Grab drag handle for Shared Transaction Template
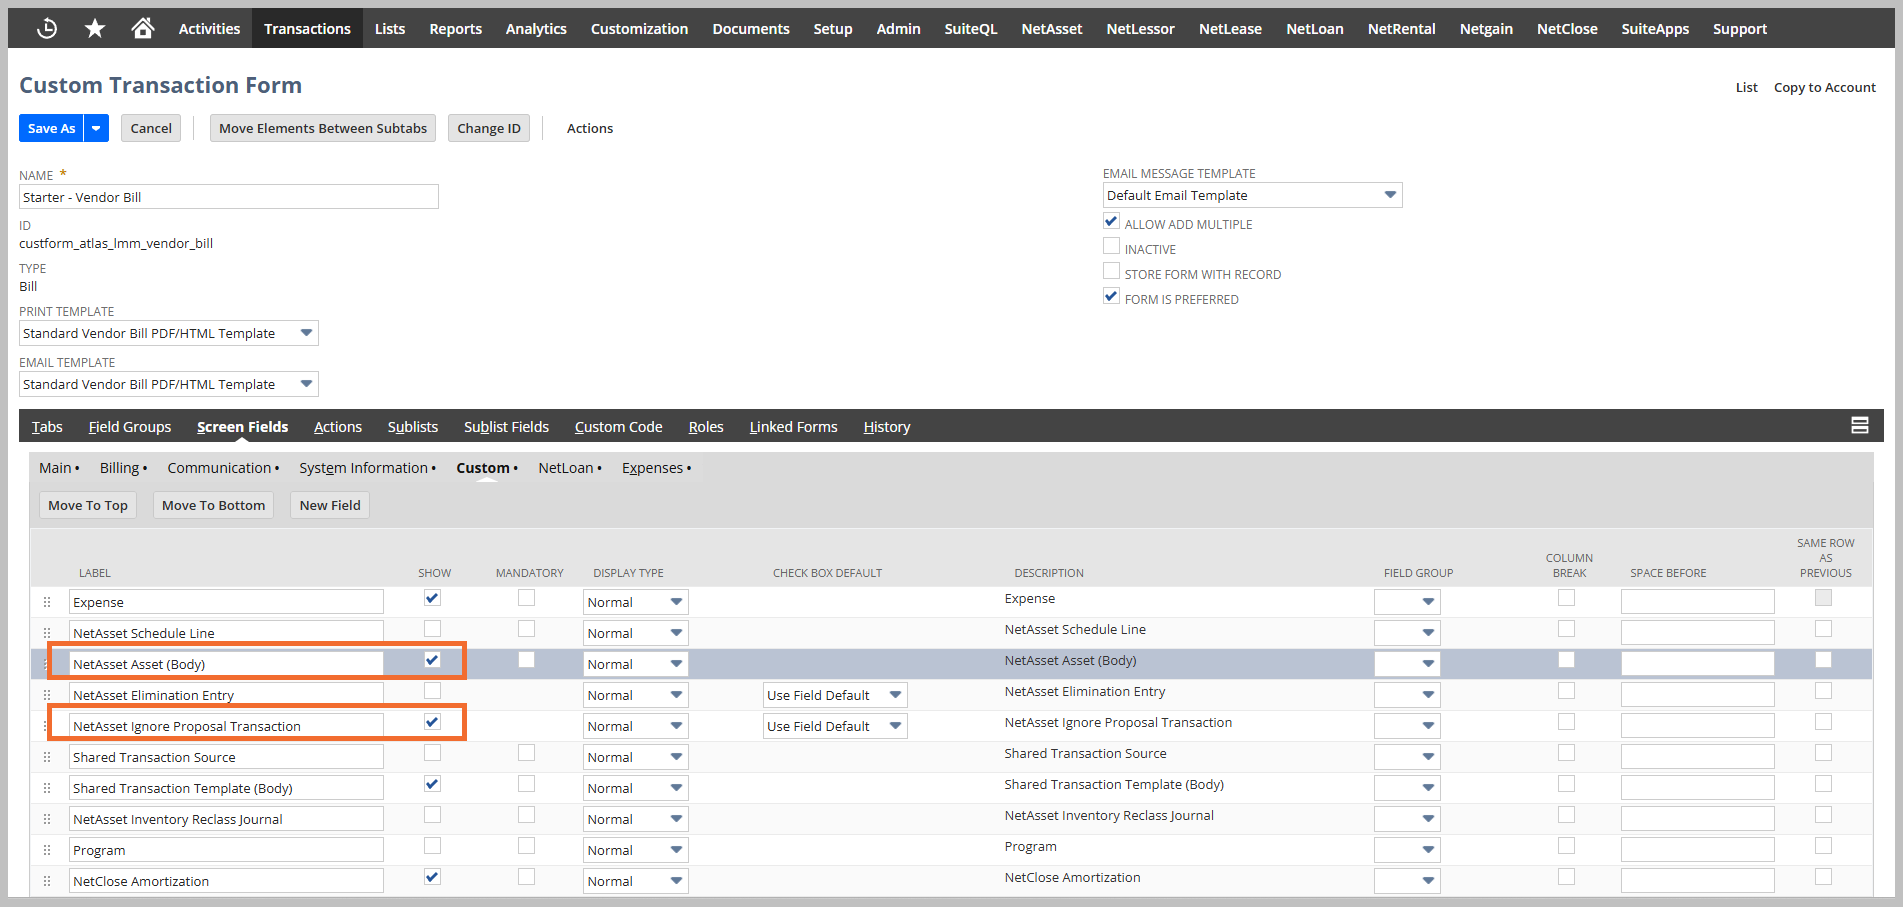Screen dimensions: 1903x907 (47, 788)
